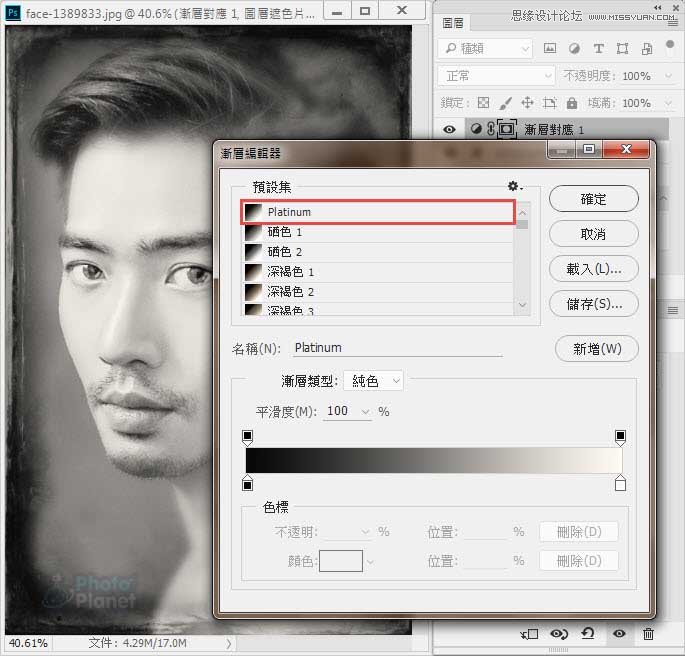Select the left opacity stop
The image size is (685, 656).
247,438
